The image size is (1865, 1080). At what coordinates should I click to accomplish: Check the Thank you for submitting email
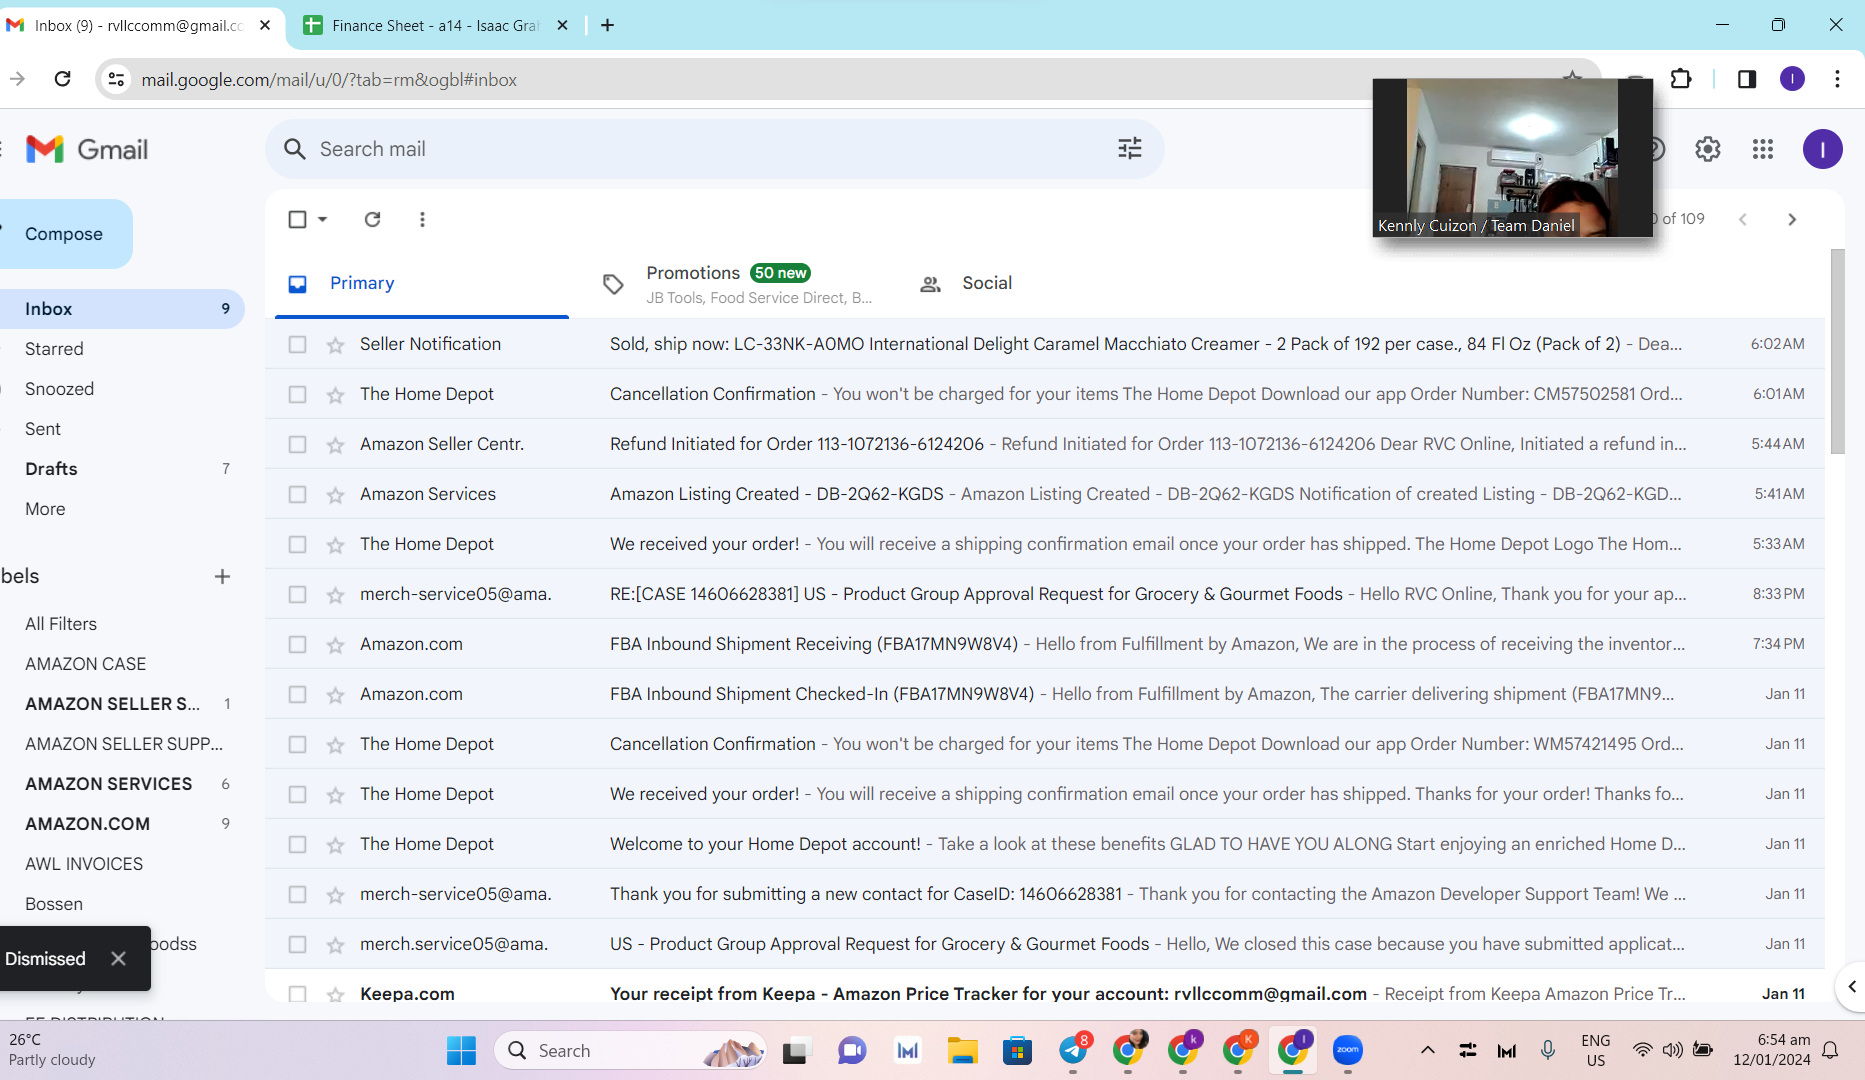click(297, 894)
